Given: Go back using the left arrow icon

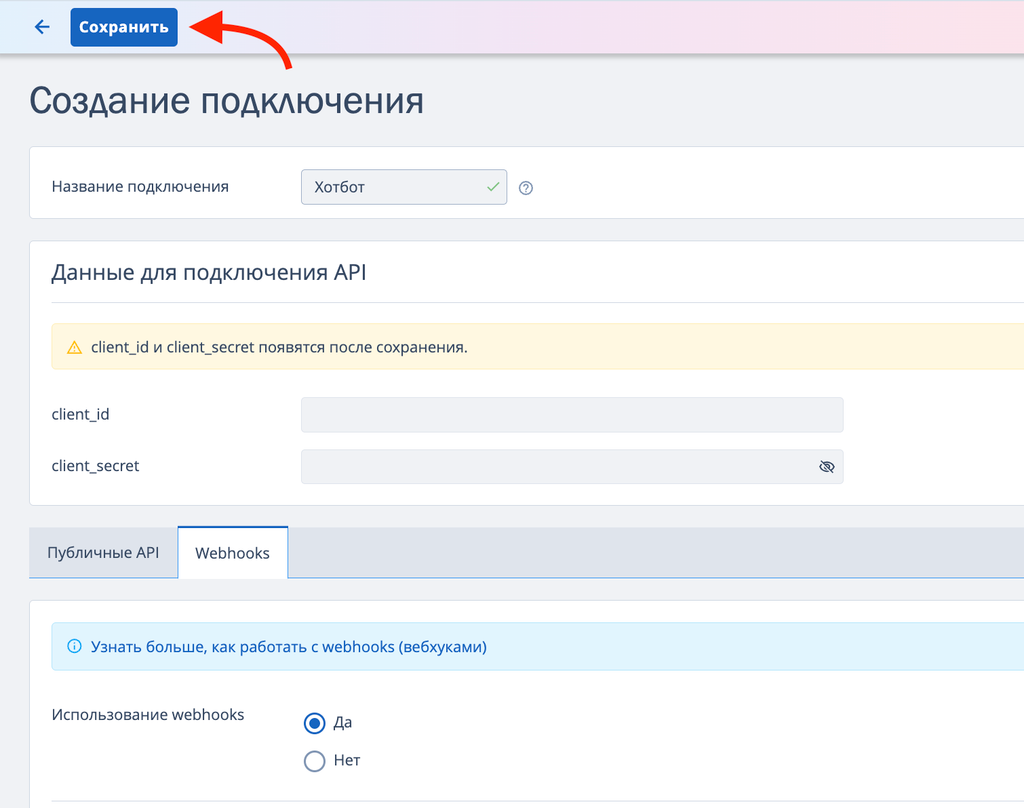Looking at the screenshot, I should (x=42, y=27).
